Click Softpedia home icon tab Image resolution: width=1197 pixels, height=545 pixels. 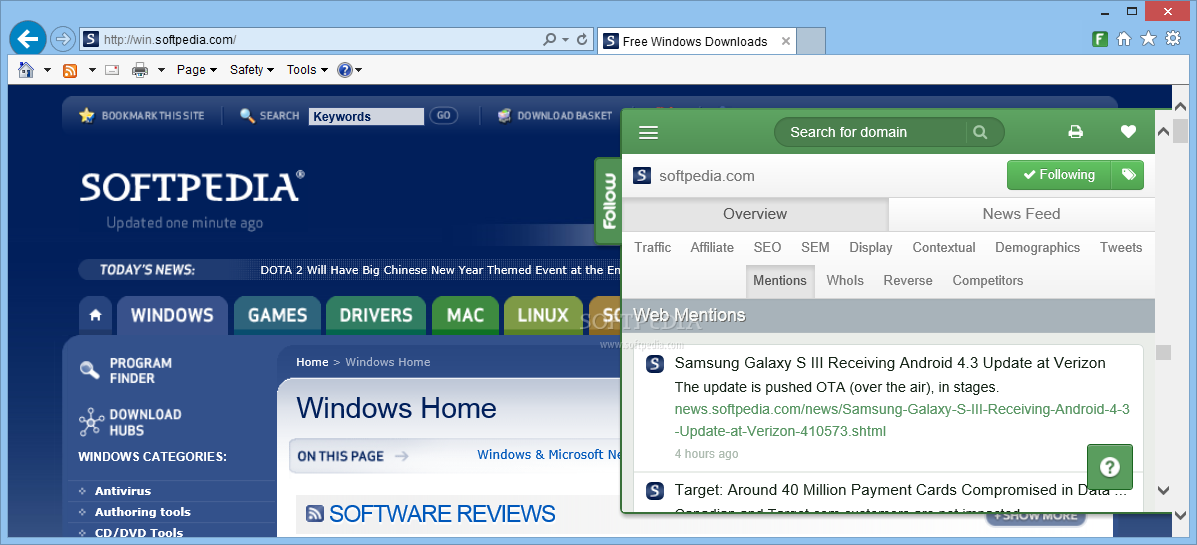95,315
